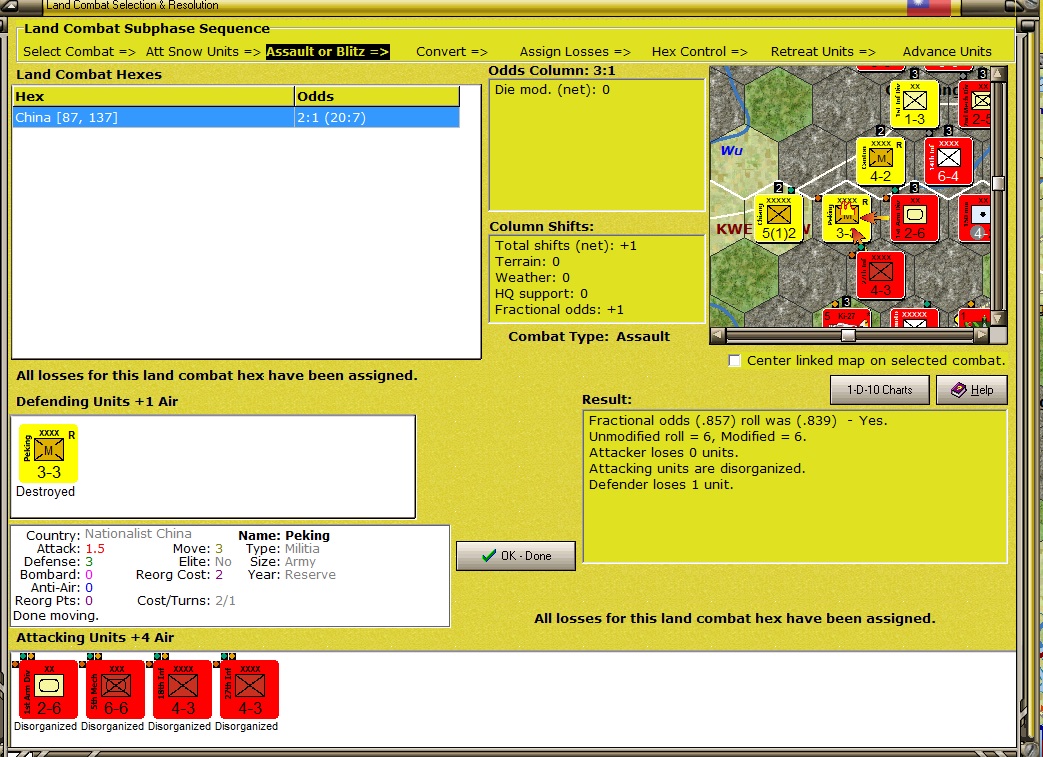1043x757 pixels.
Task: Click the 'Die mod. (net): 0' text
Action: [552, 89]
